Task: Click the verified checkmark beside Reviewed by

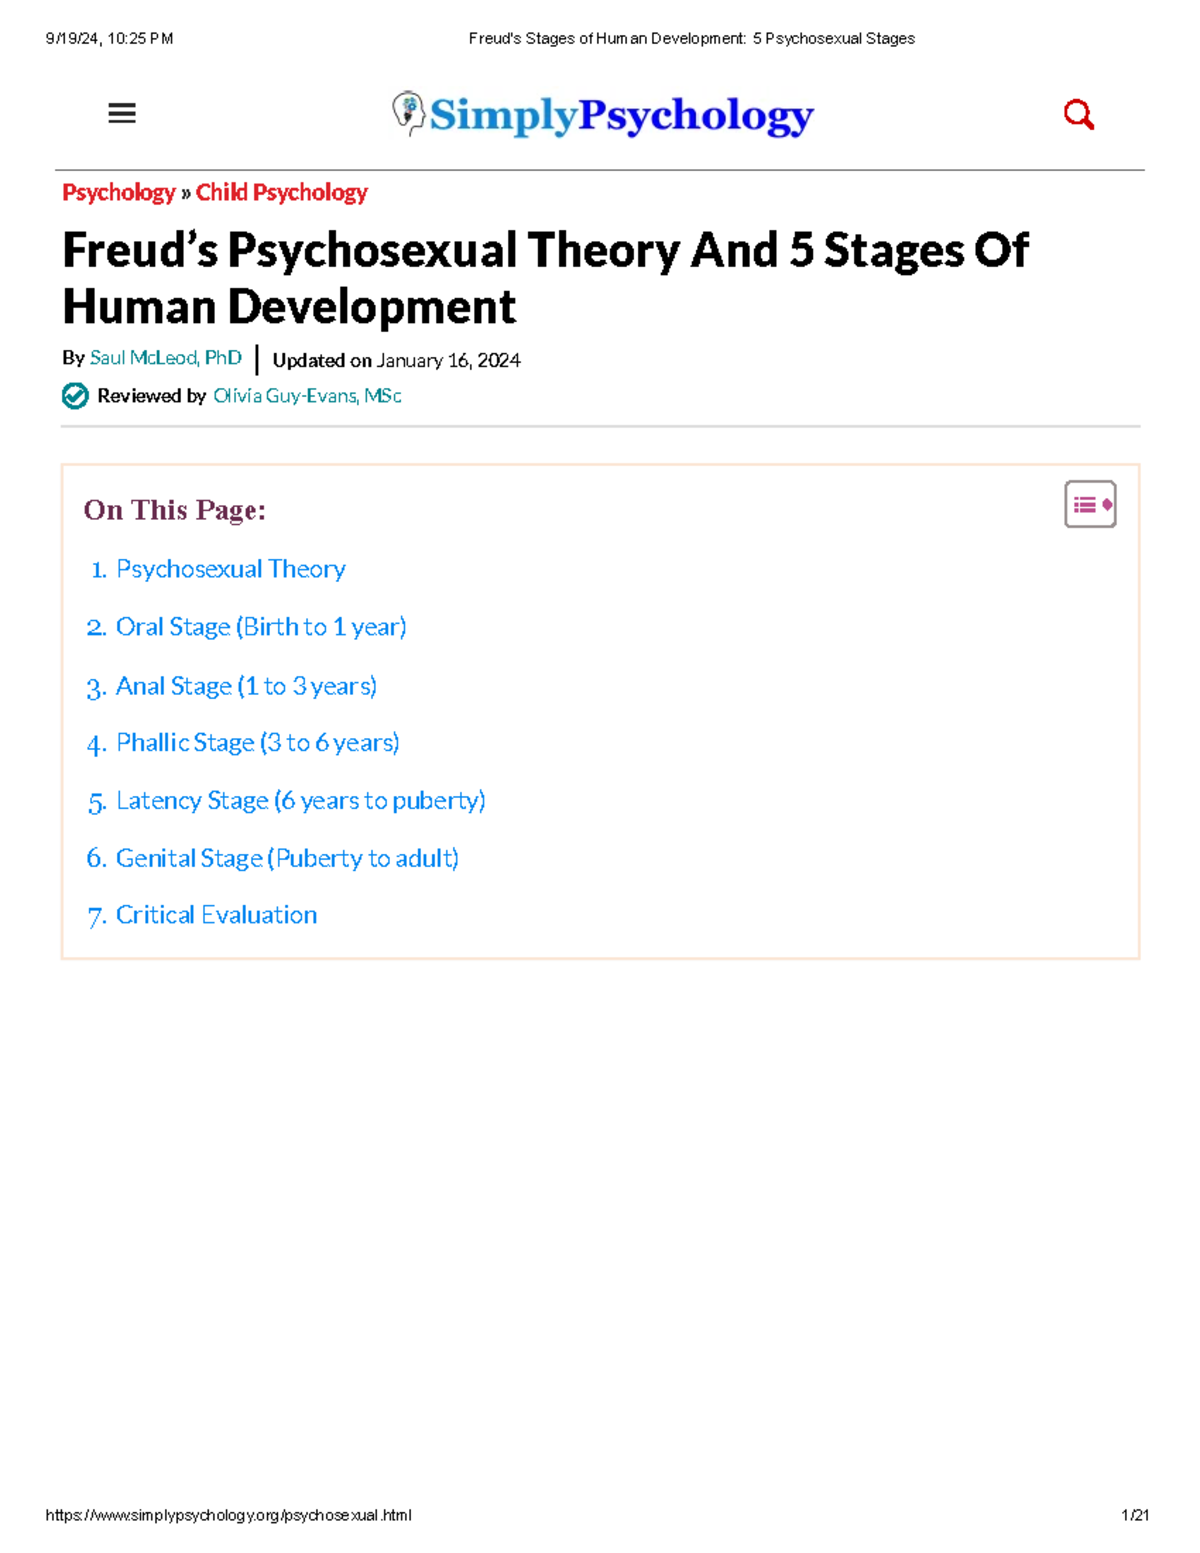Action: 74,397
